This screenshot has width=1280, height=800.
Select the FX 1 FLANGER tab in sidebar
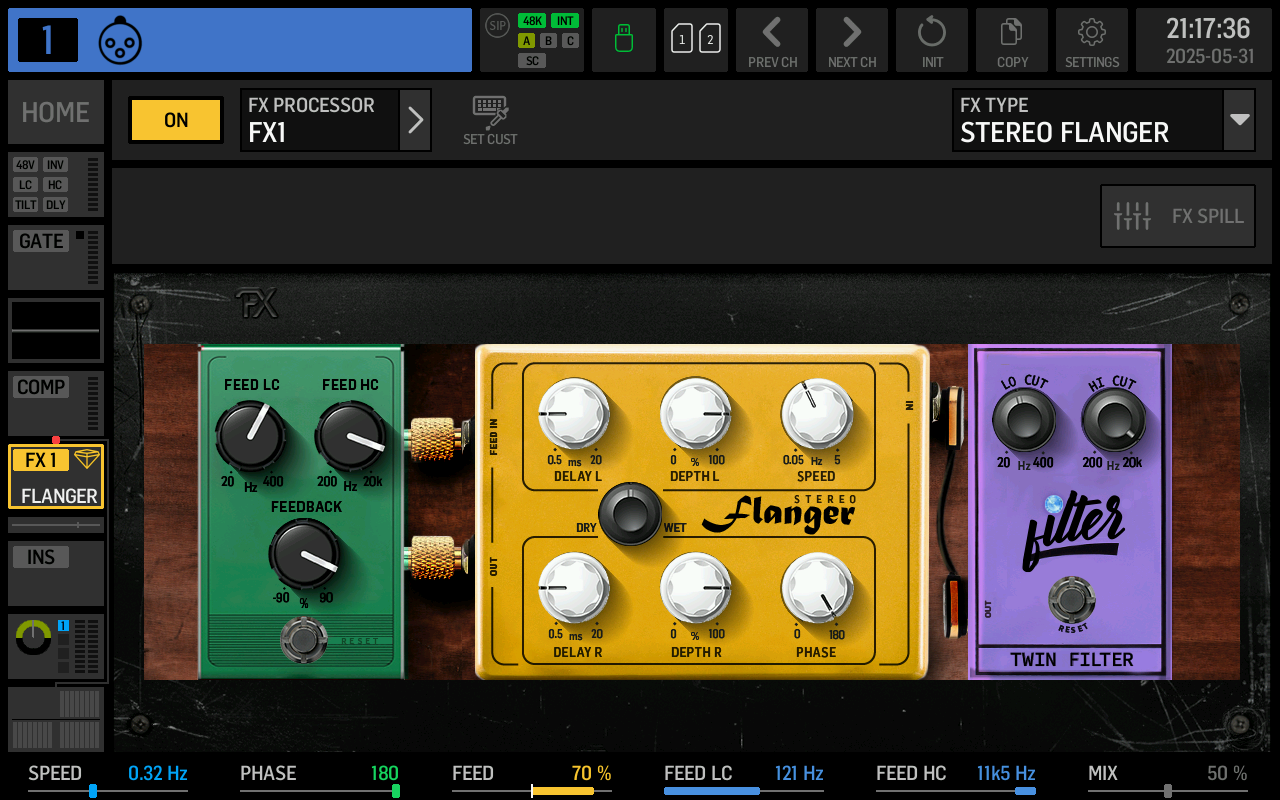pyautogui.click(x=55, y=478)
